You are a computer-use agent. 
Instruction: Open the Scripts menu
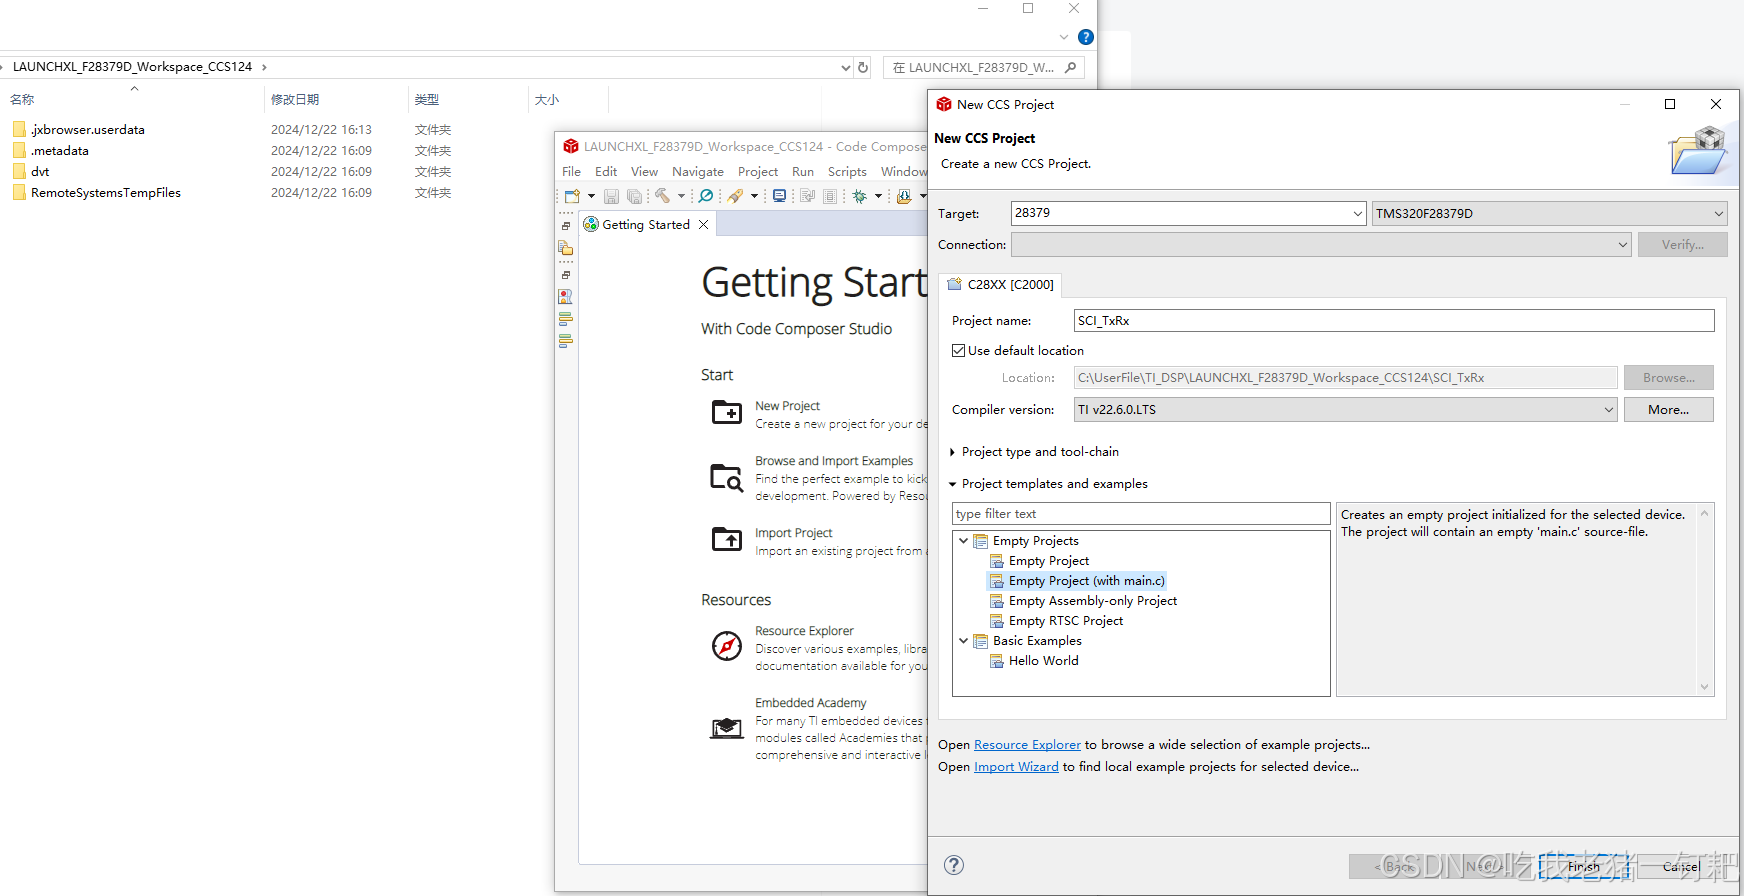847,171
